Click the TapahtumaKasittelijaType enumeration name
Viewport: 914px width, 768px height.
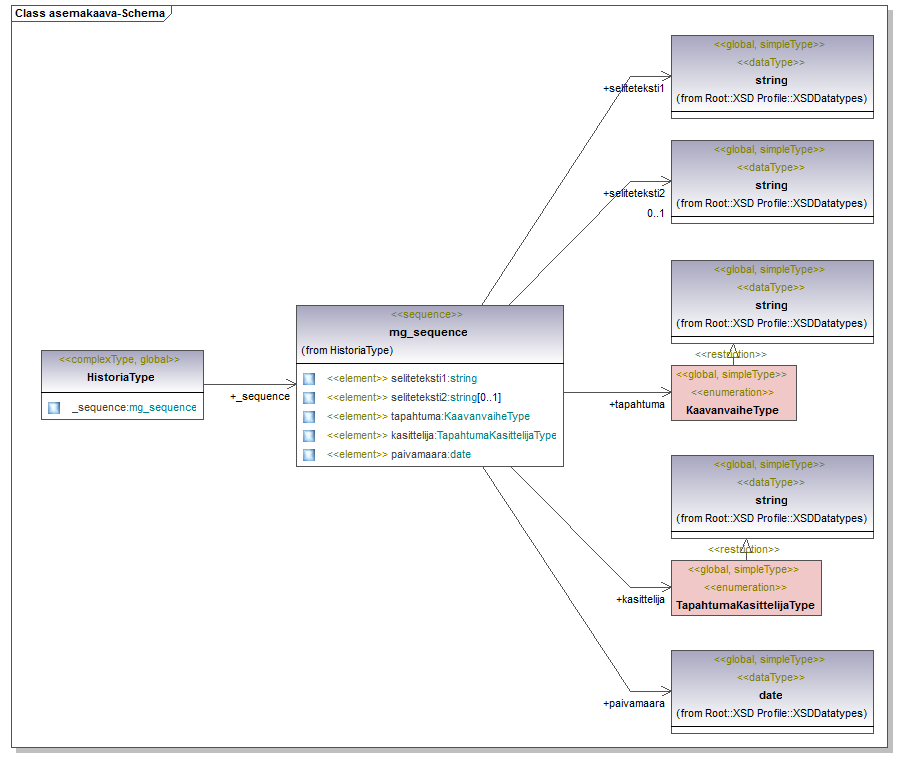746,606
